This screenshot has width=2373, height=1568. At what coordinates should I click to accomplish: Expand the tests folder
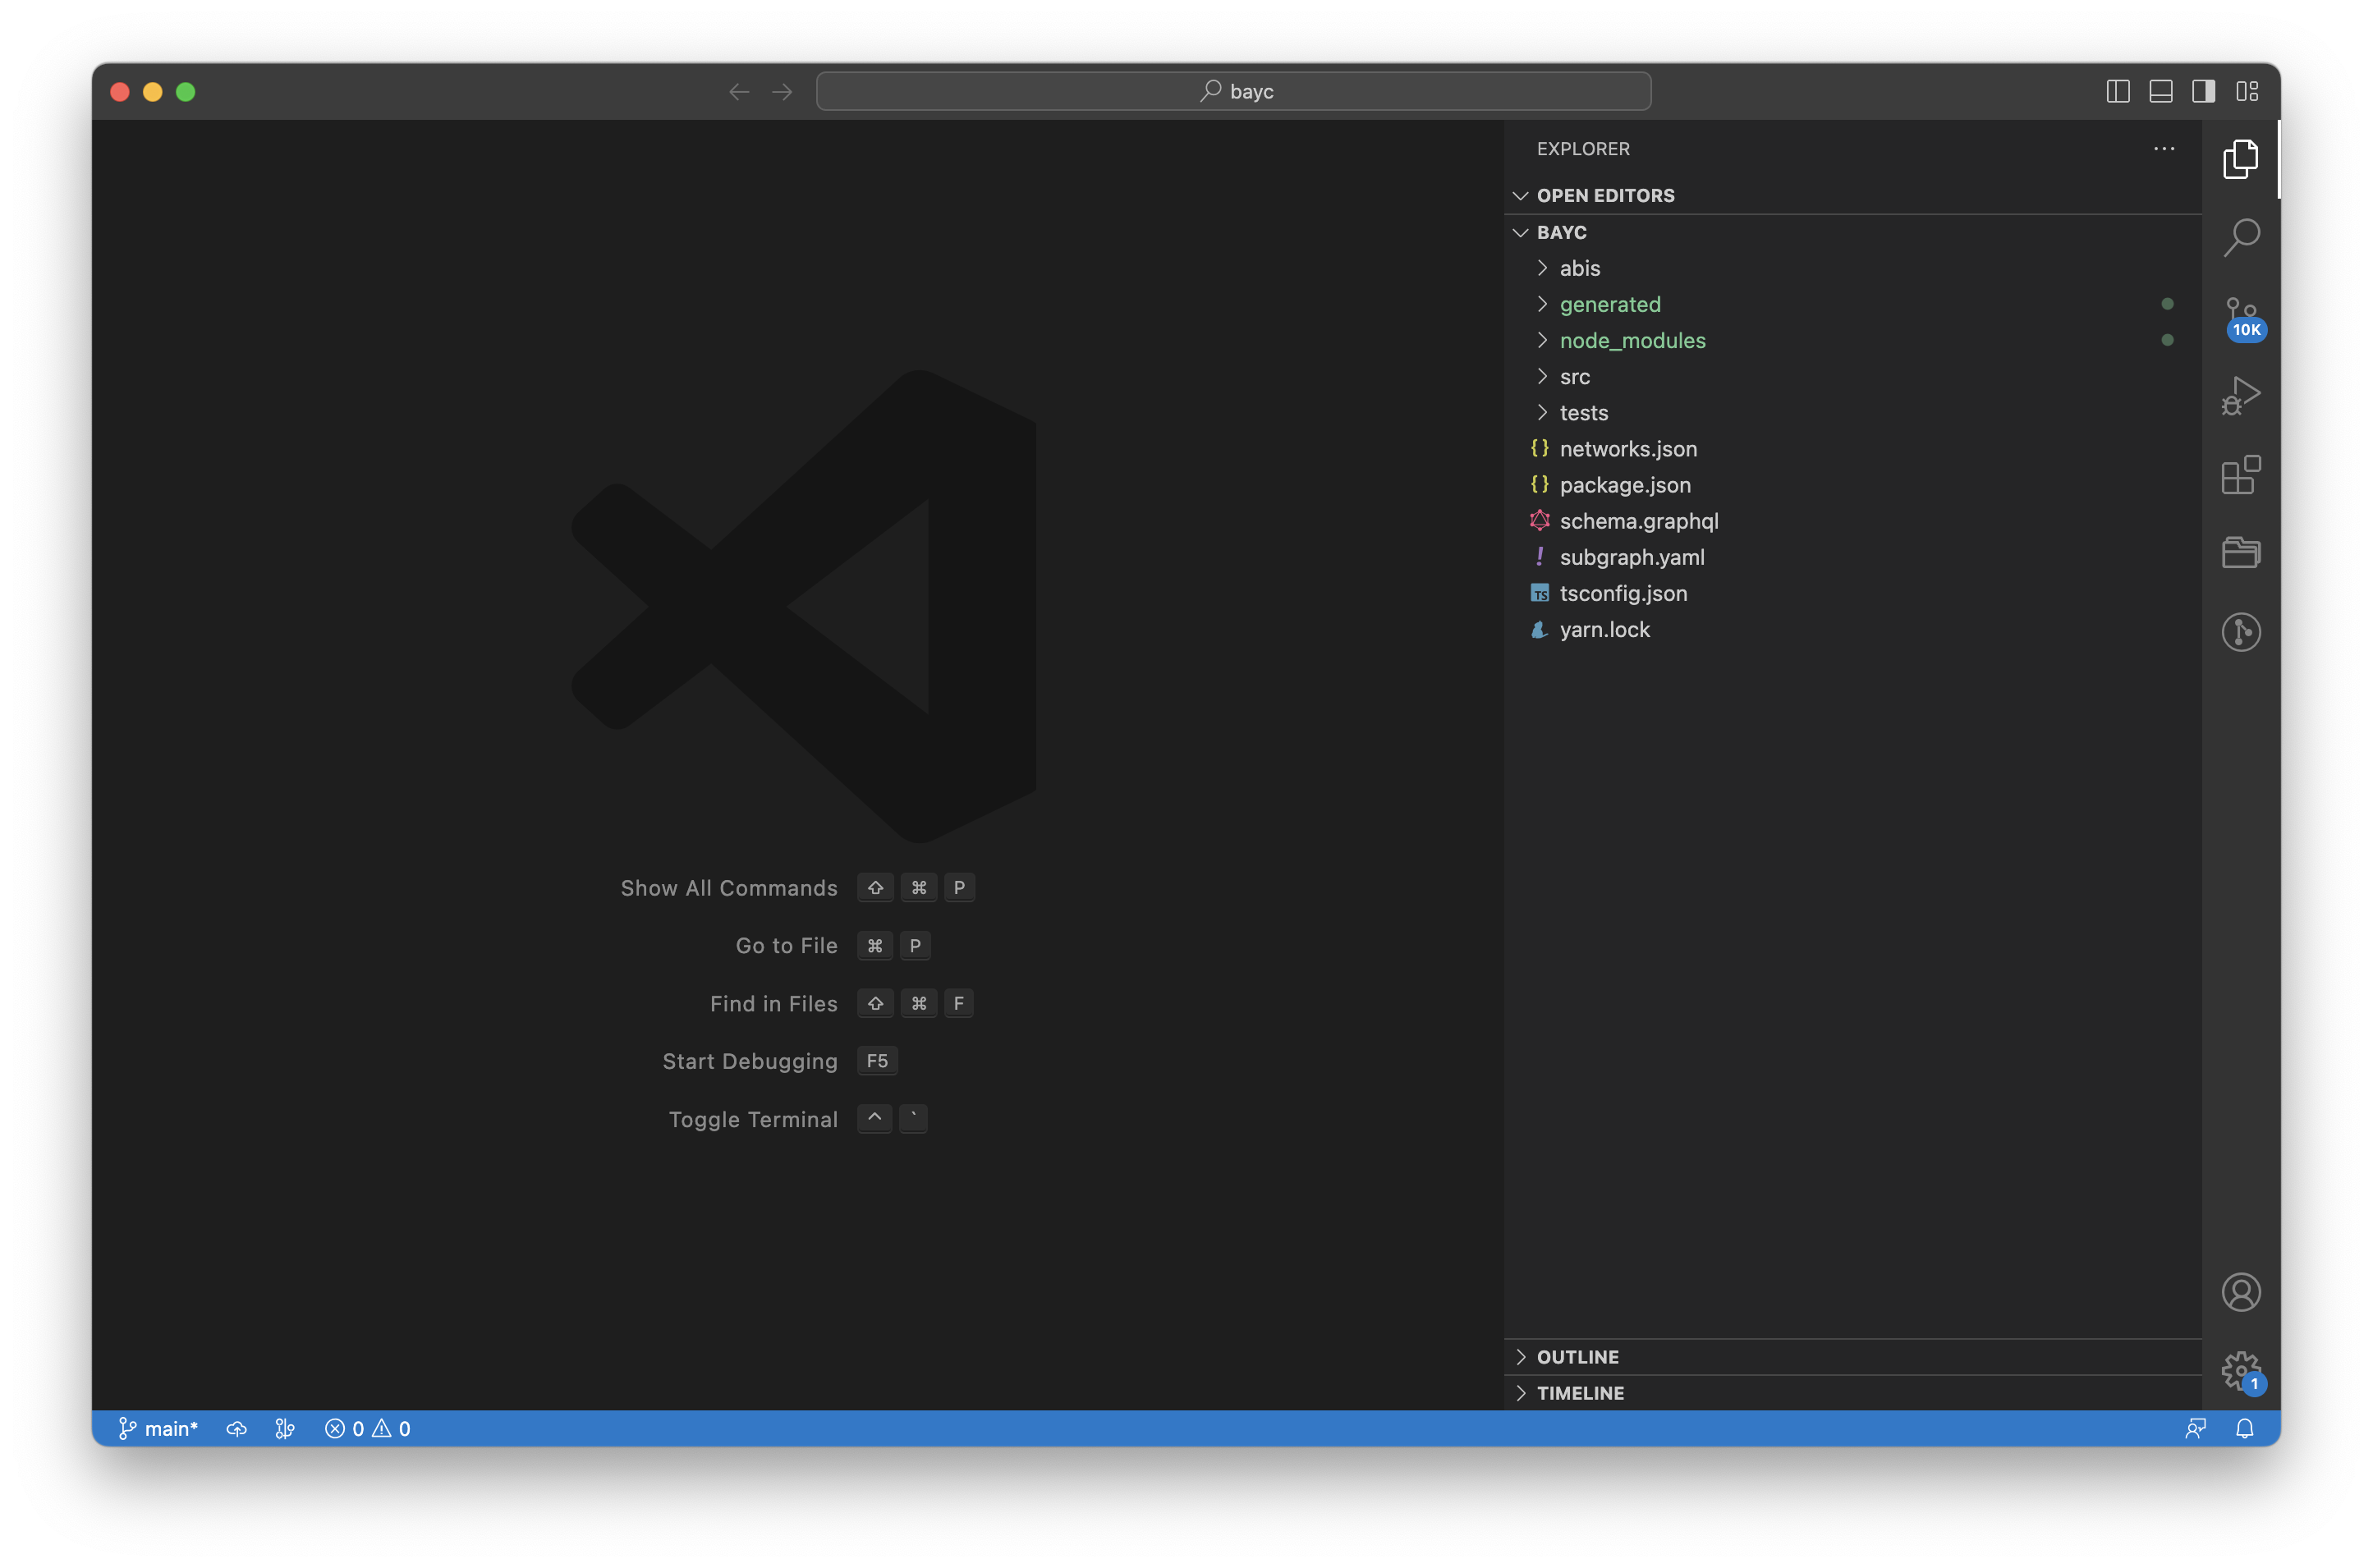point(1853,412)
